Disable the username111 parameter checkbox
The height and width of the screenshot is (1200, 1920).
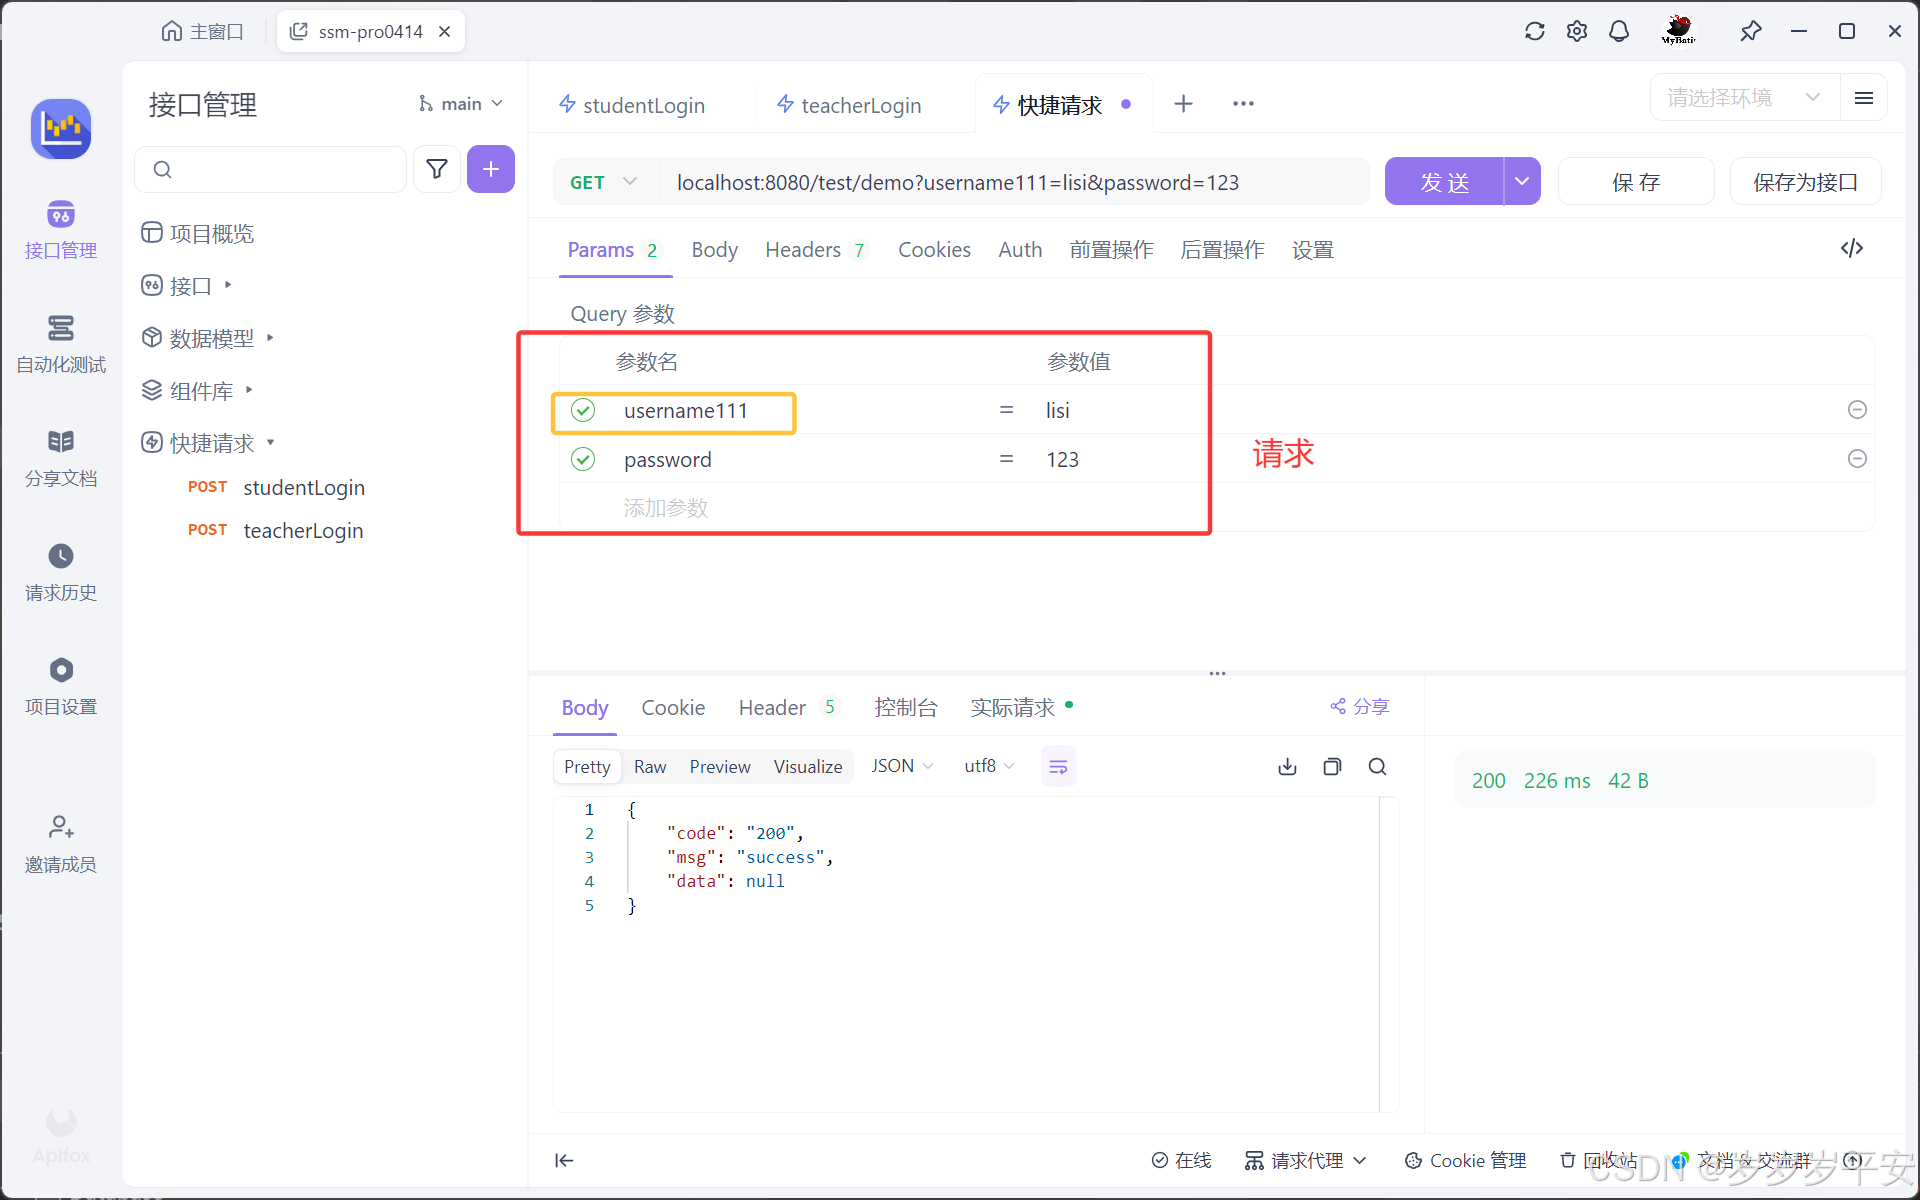[x=583, y=411]
